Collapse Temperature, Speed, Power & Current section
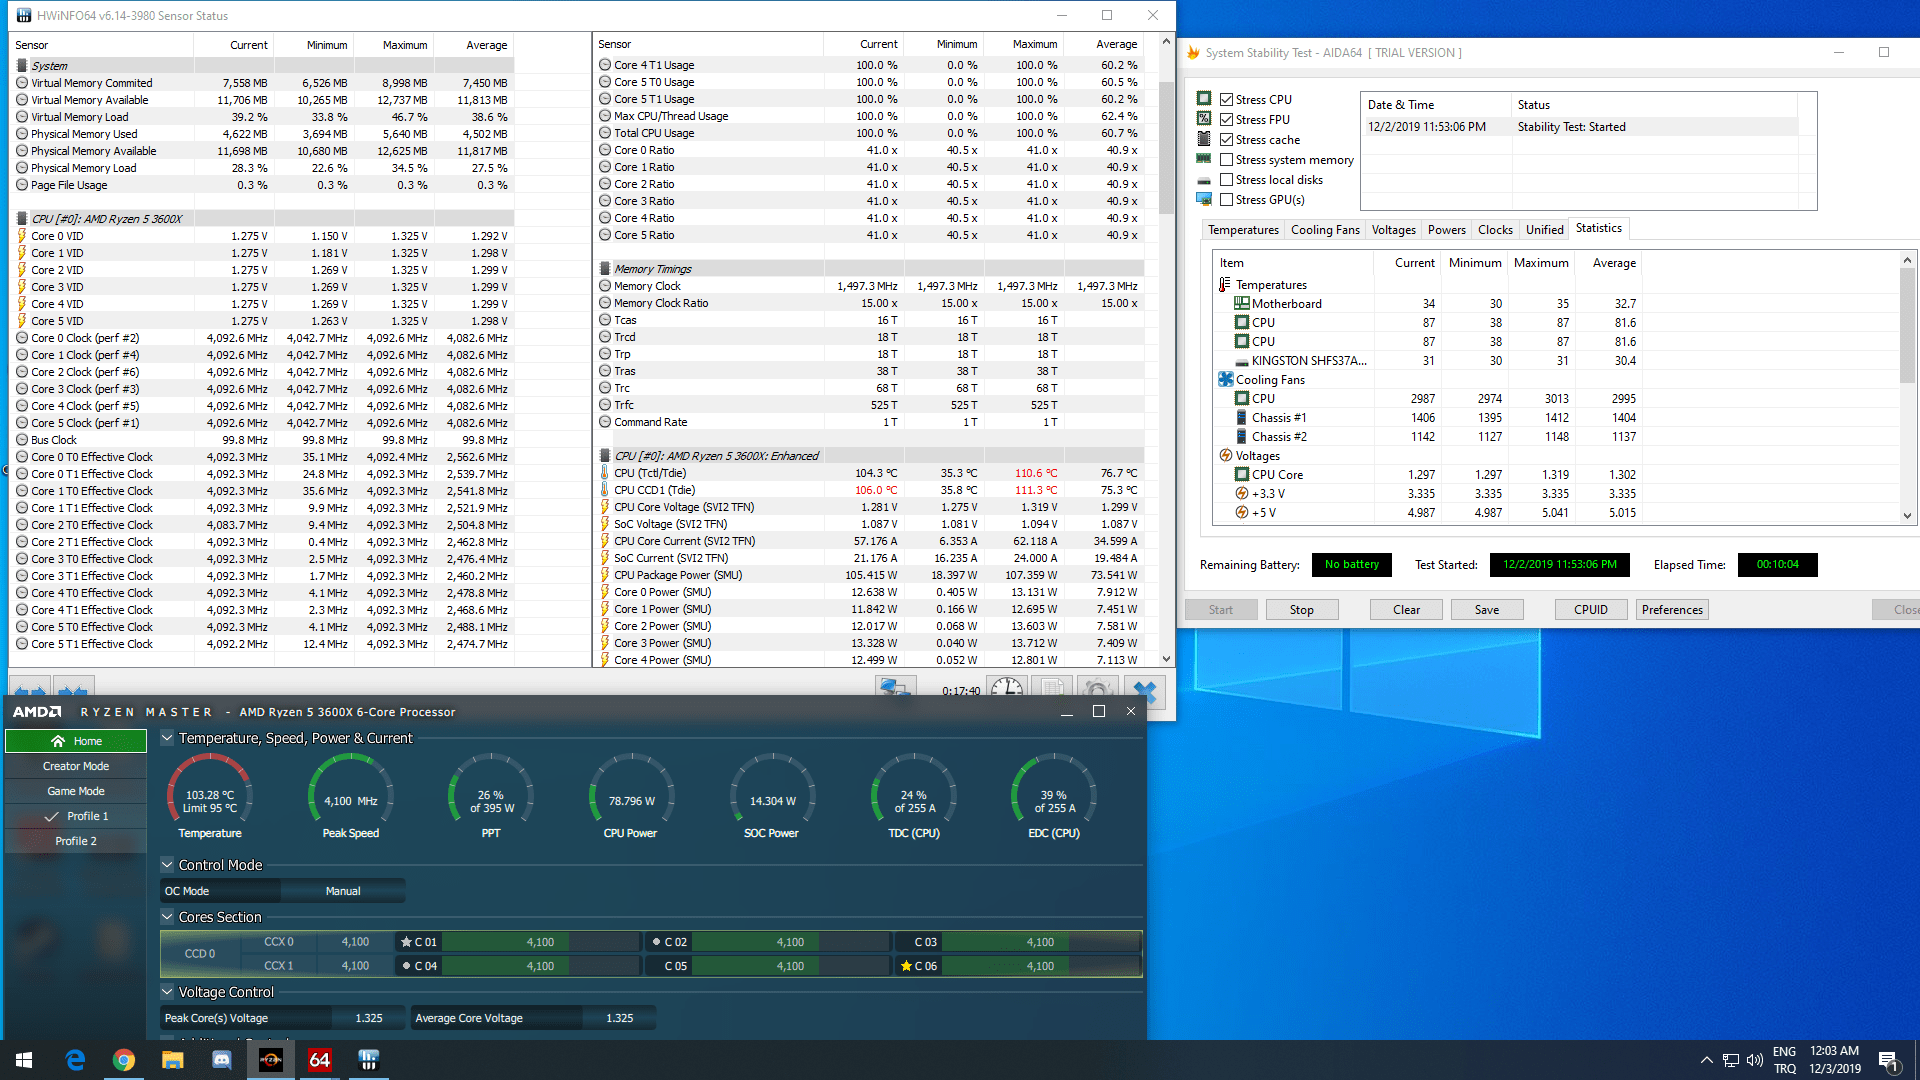The width and height of the screenshot is (1920, 1080). pyautogui.click(x=167, y=738)
